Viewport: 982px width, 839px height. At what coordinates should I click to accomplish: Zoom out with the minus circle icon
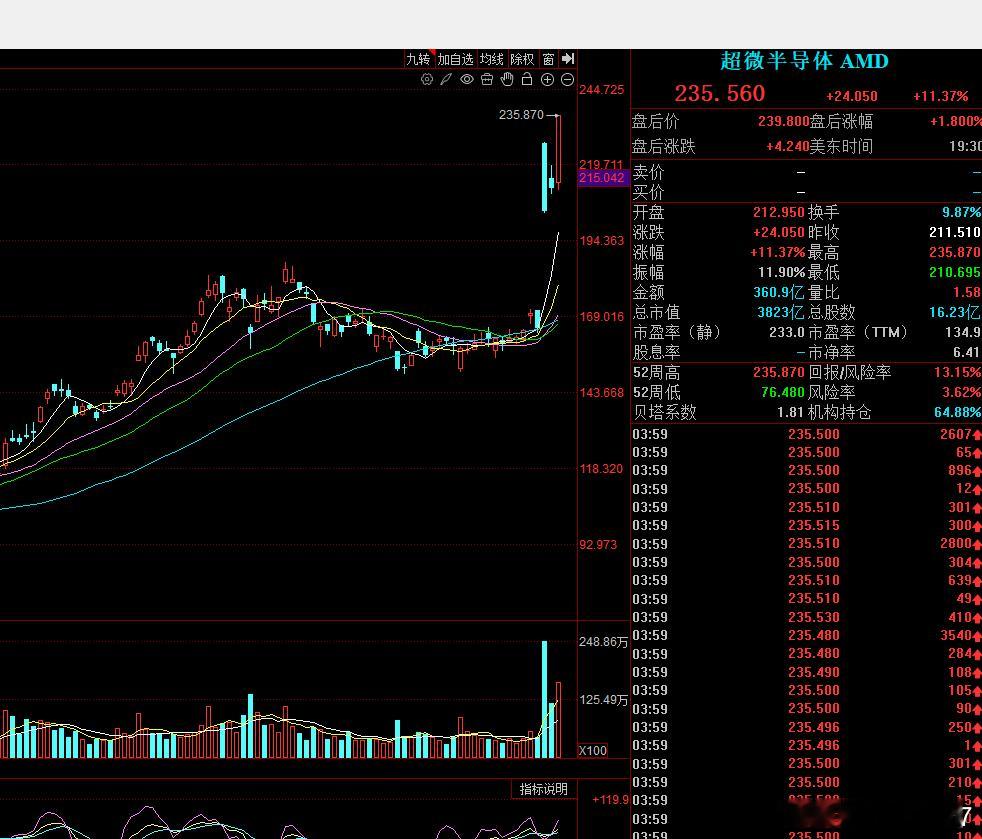[x=567, y=80]
